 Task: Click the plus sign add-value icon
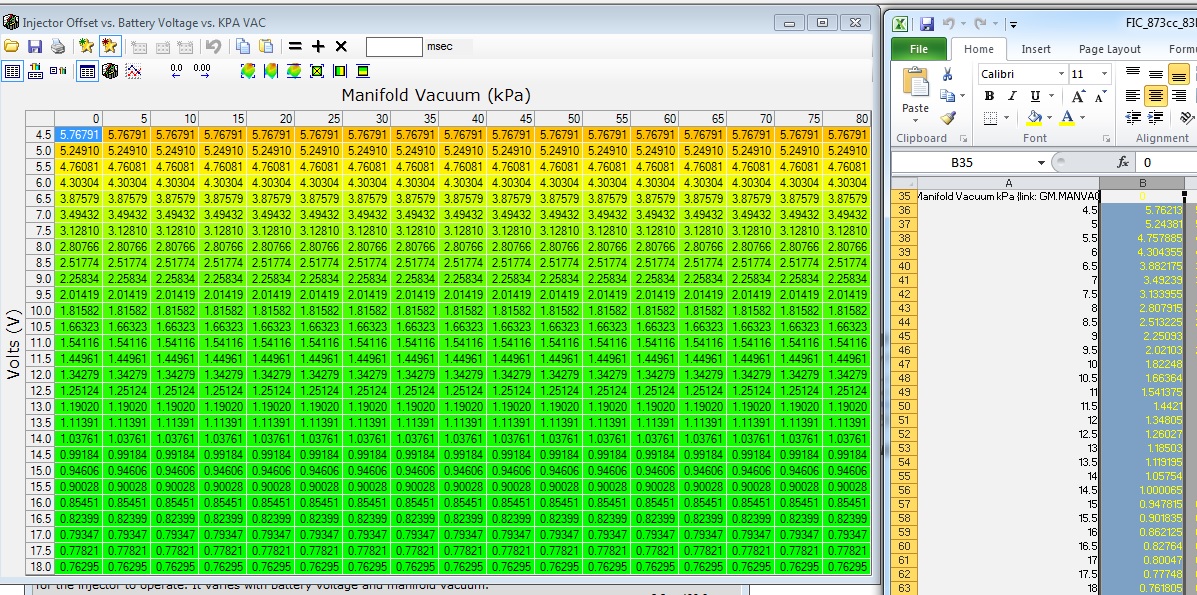pos(318,46)
